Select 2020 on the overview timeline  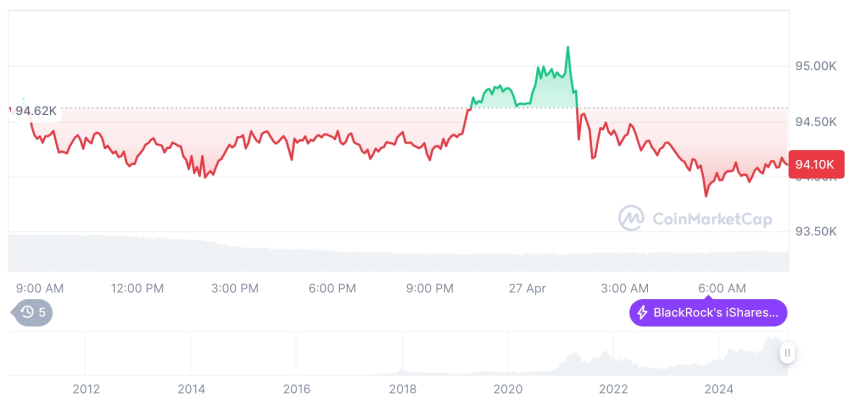coord(508,389)
